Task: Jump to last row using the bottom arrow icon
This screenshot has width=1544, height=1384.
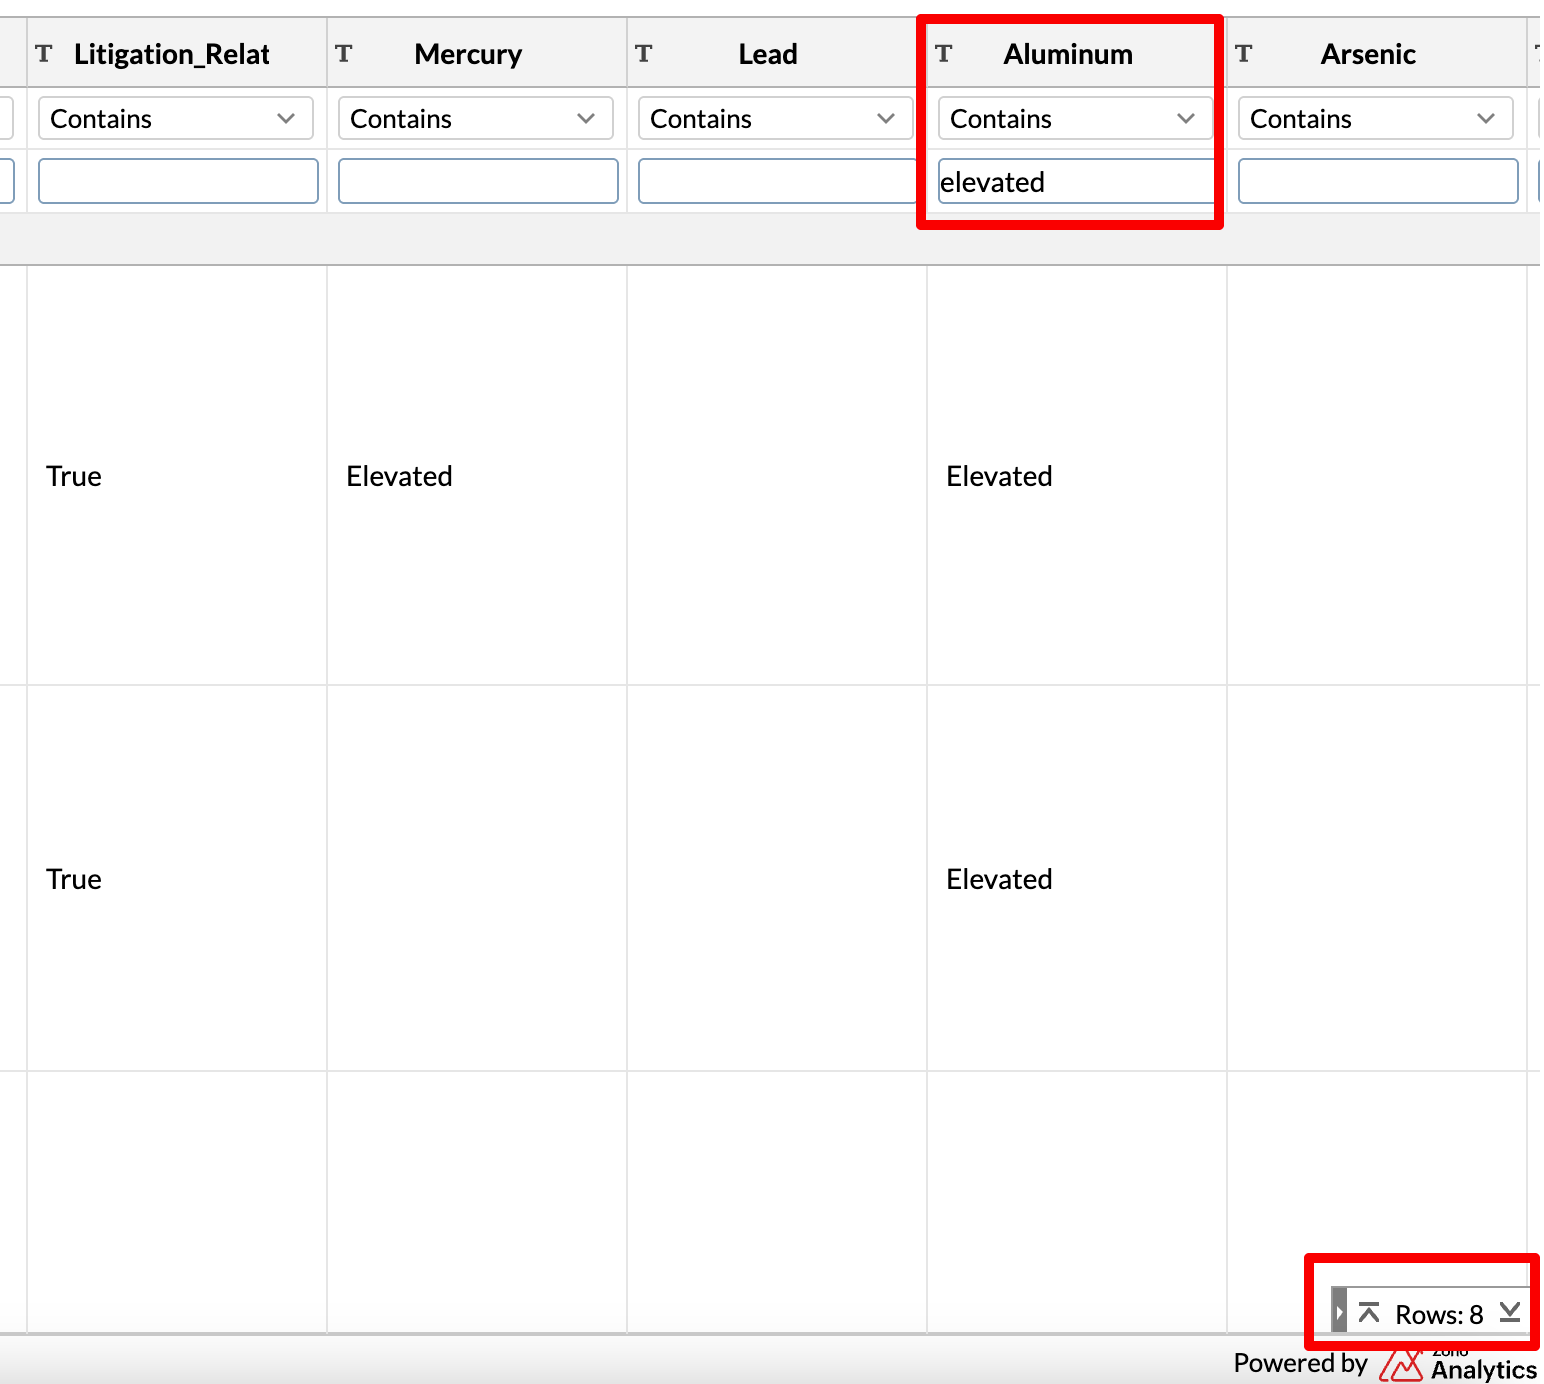Action: [x=1510, y=1312]
